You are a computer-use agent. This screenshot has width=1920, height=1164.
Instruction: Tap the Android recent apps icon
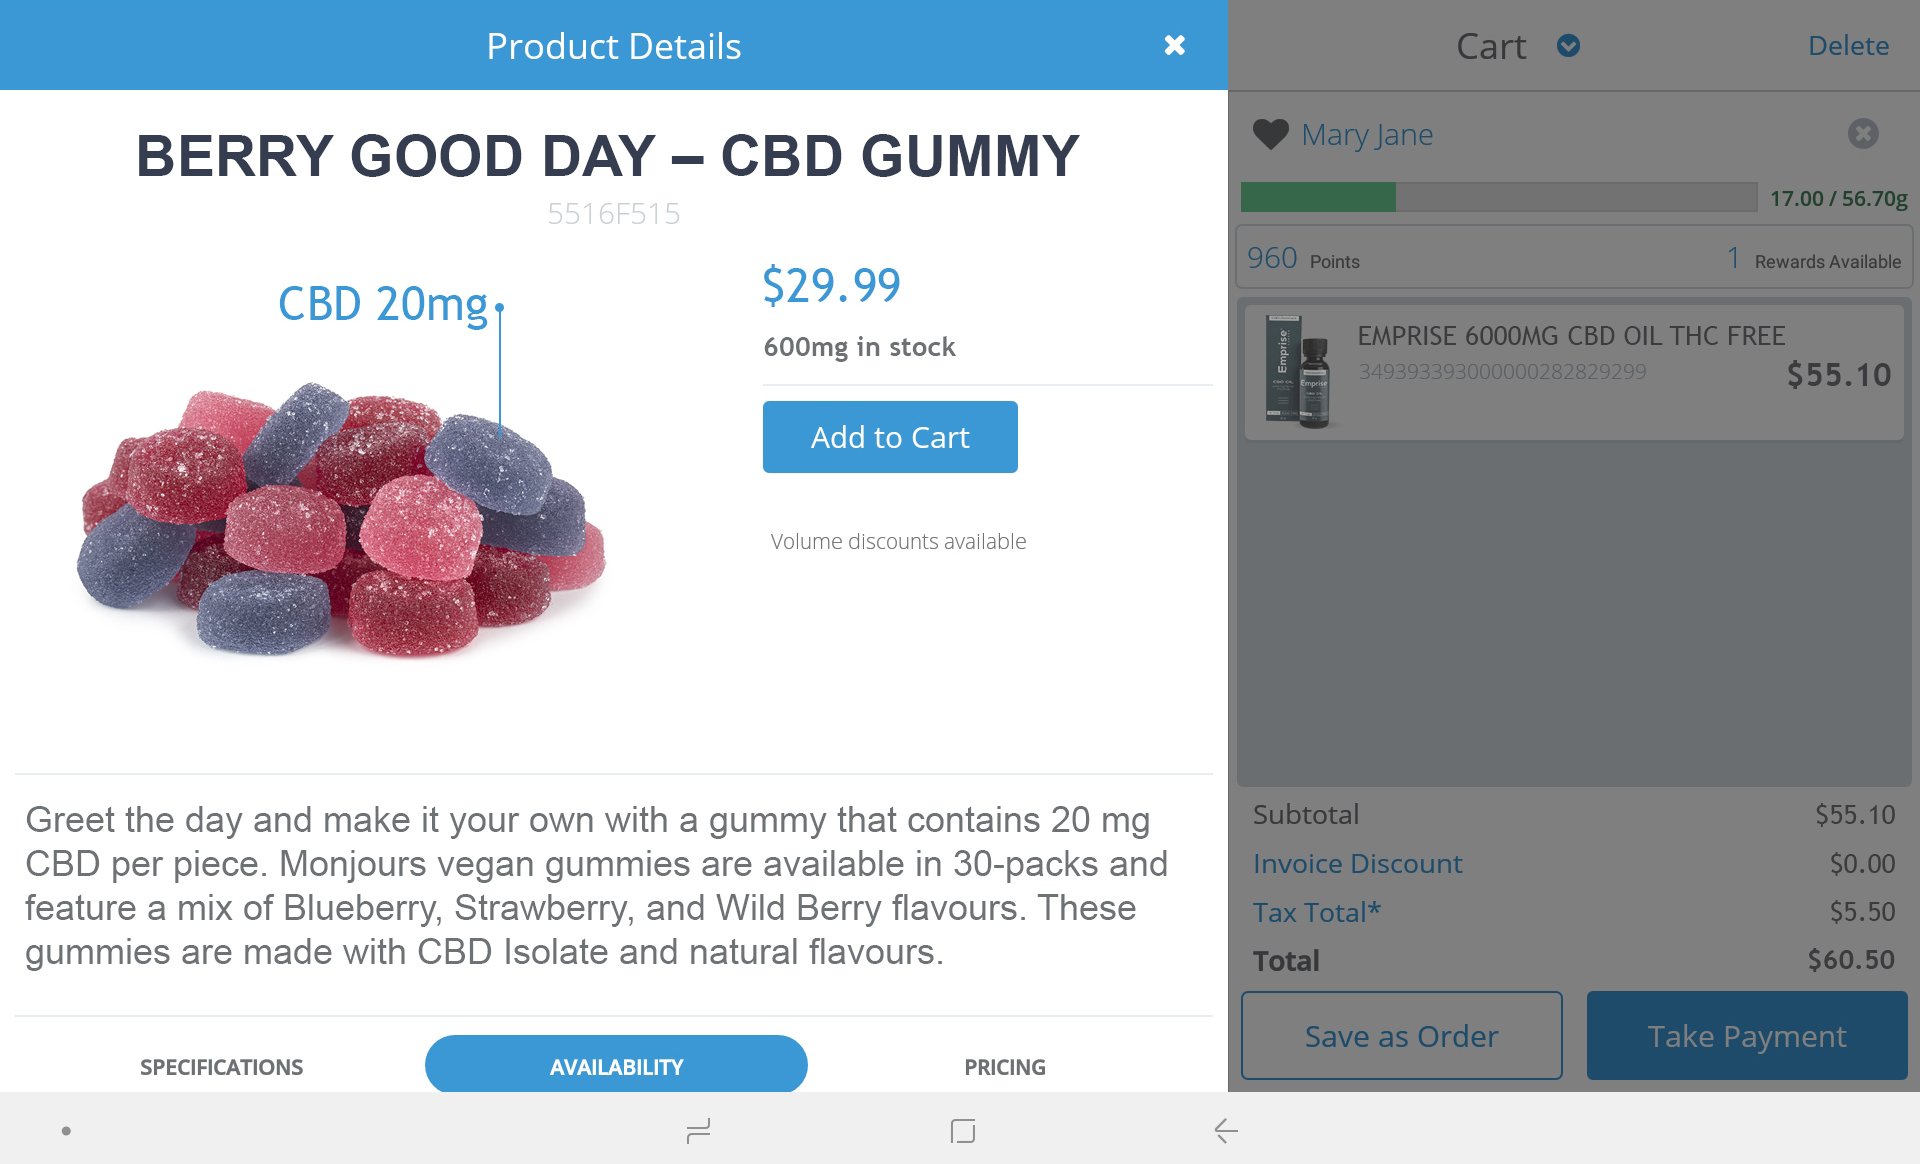698,1131
